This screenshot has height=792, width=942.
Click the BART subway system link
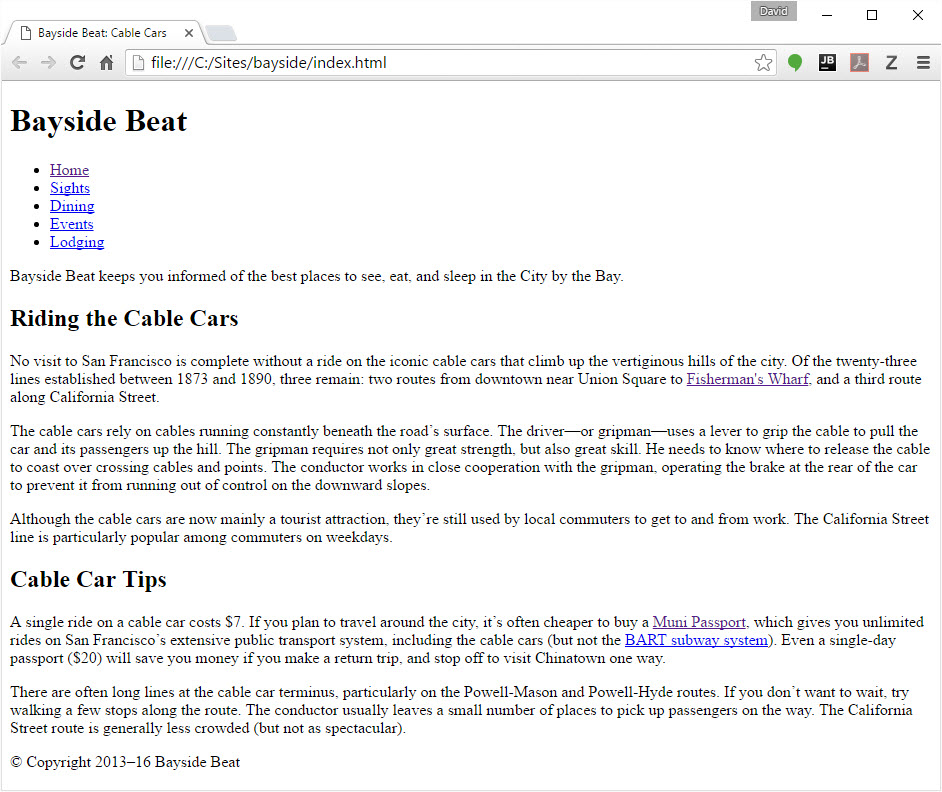[696, 640]
